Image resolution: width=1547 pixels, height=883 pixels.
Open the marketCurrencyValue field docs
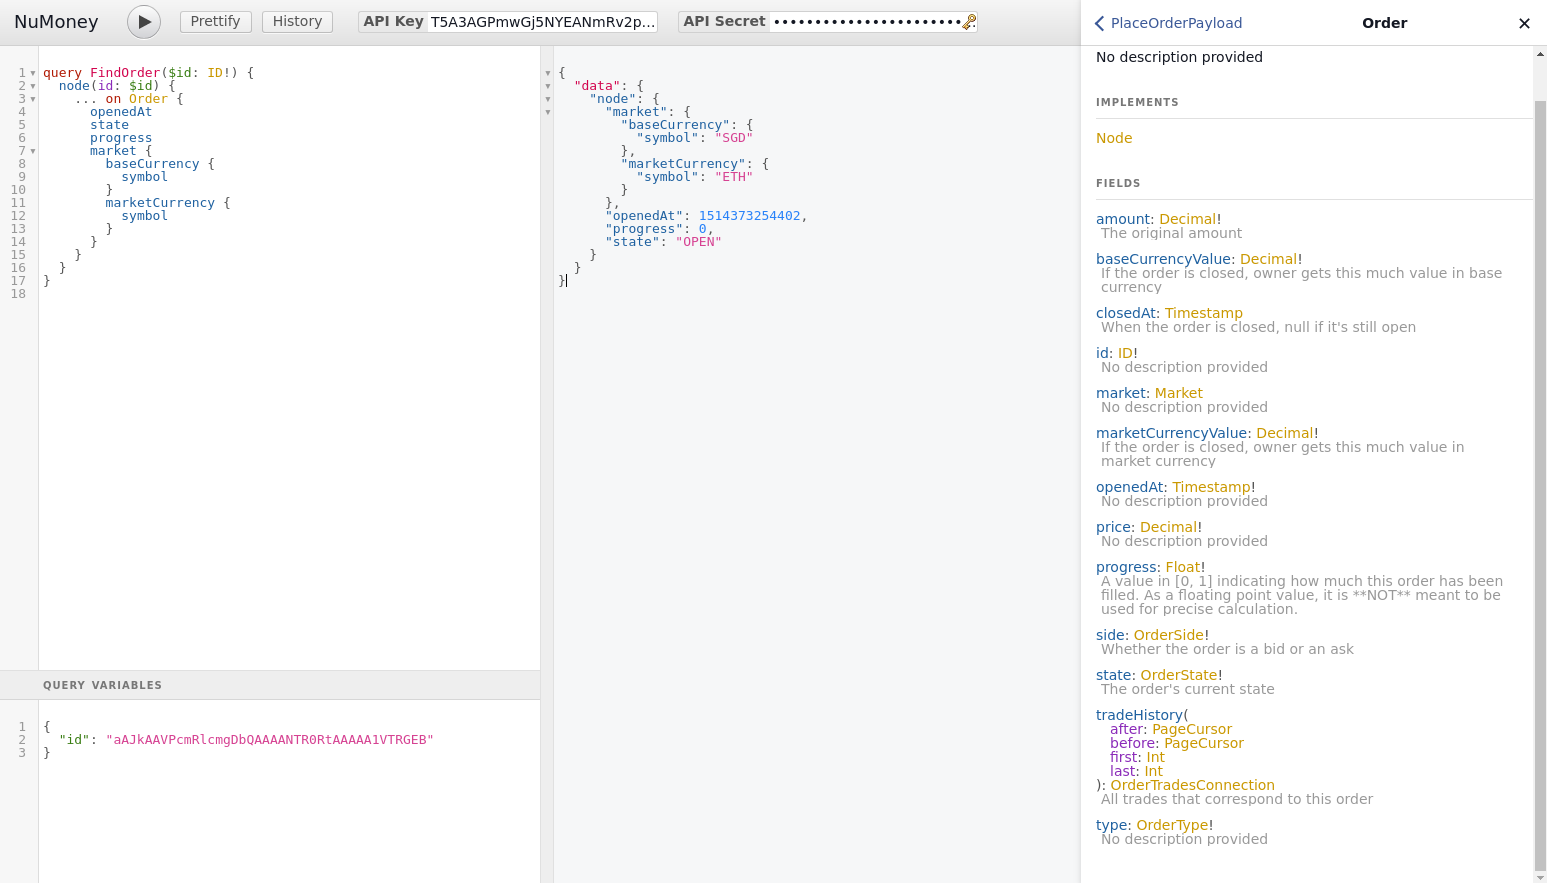1172,433
